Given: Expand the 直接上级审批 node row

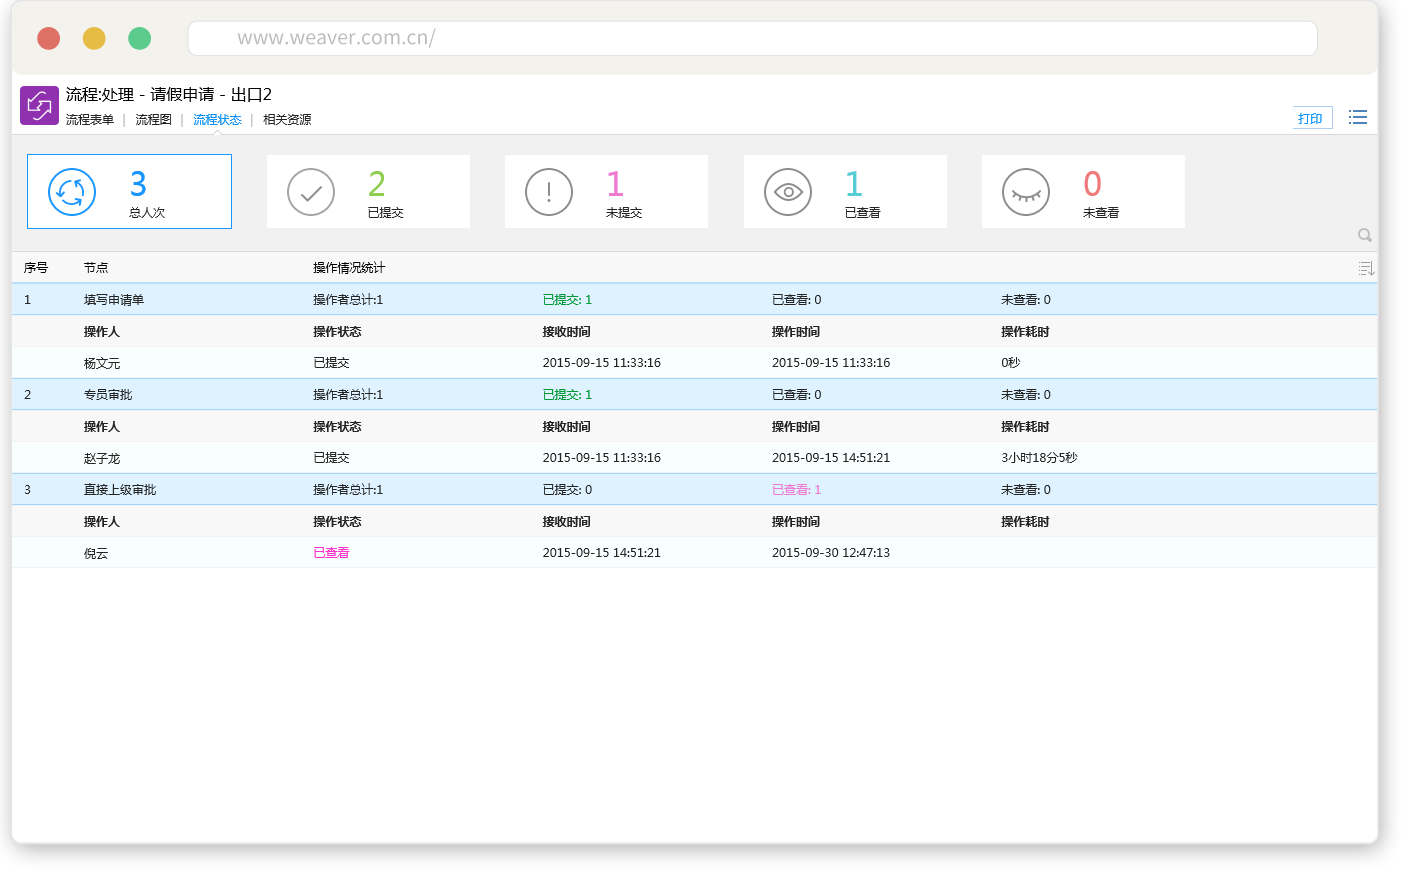Looking at the screenshot, I should point(120,490).
